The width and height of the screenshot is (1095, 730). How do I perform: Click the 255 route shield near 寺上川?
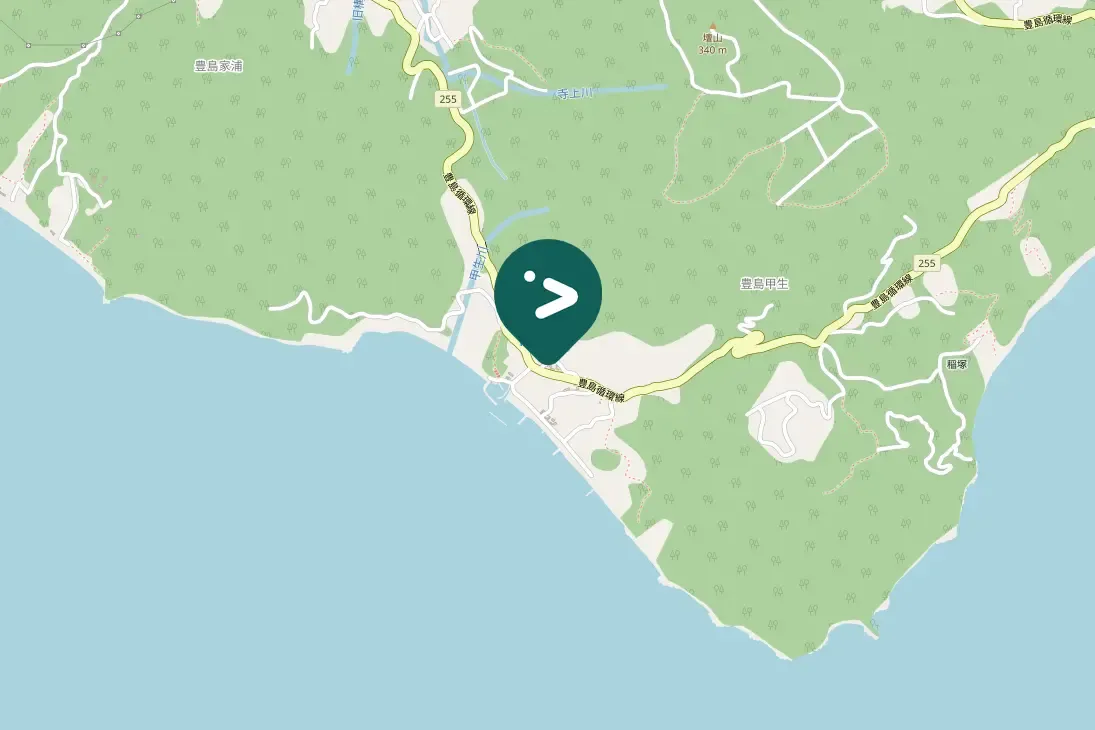(x=448, y=99)
